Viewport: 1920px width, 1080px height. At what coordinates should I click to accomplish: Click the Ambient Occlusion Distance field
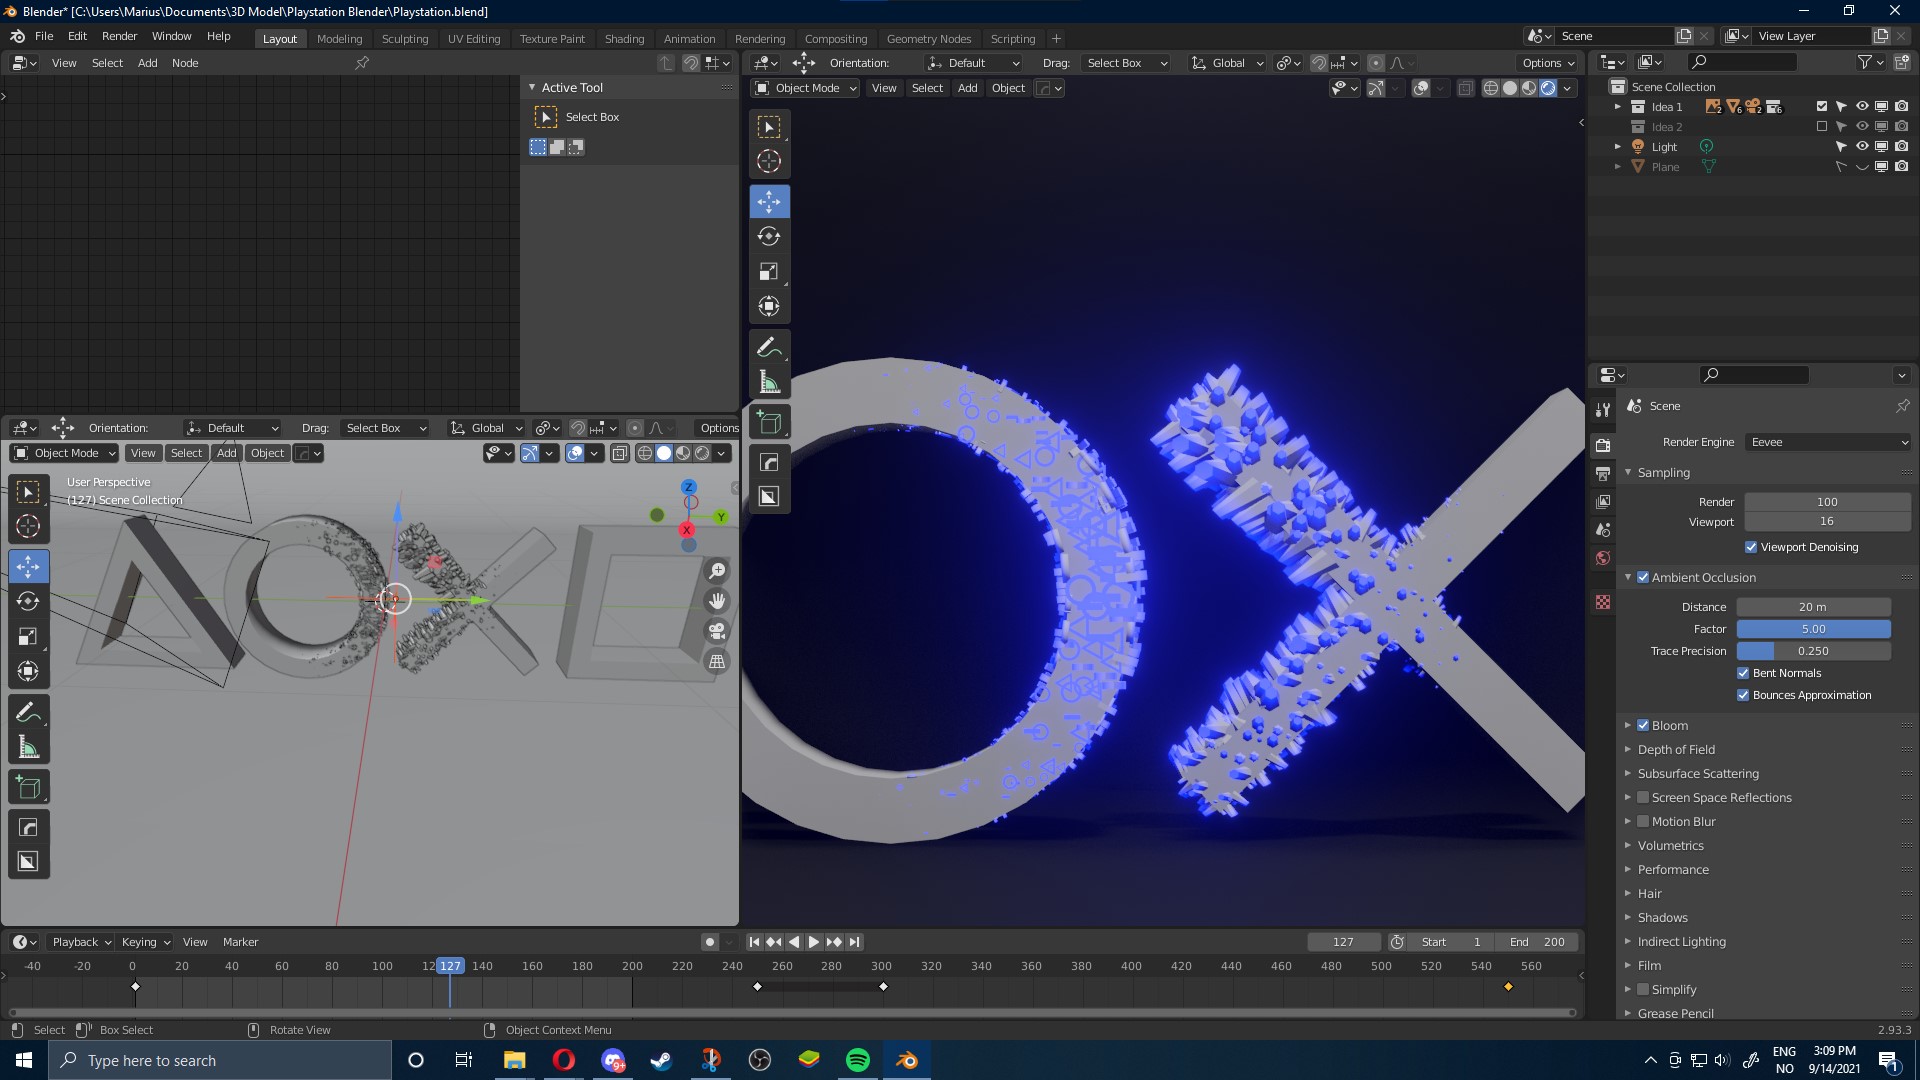click(1813, 607)
